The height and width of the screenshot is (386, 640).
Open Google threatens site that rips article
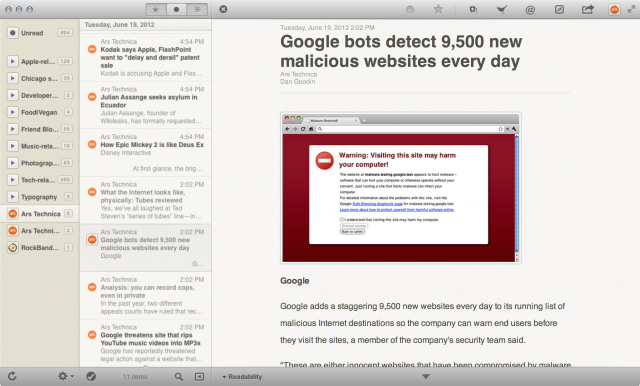point(146,343)
